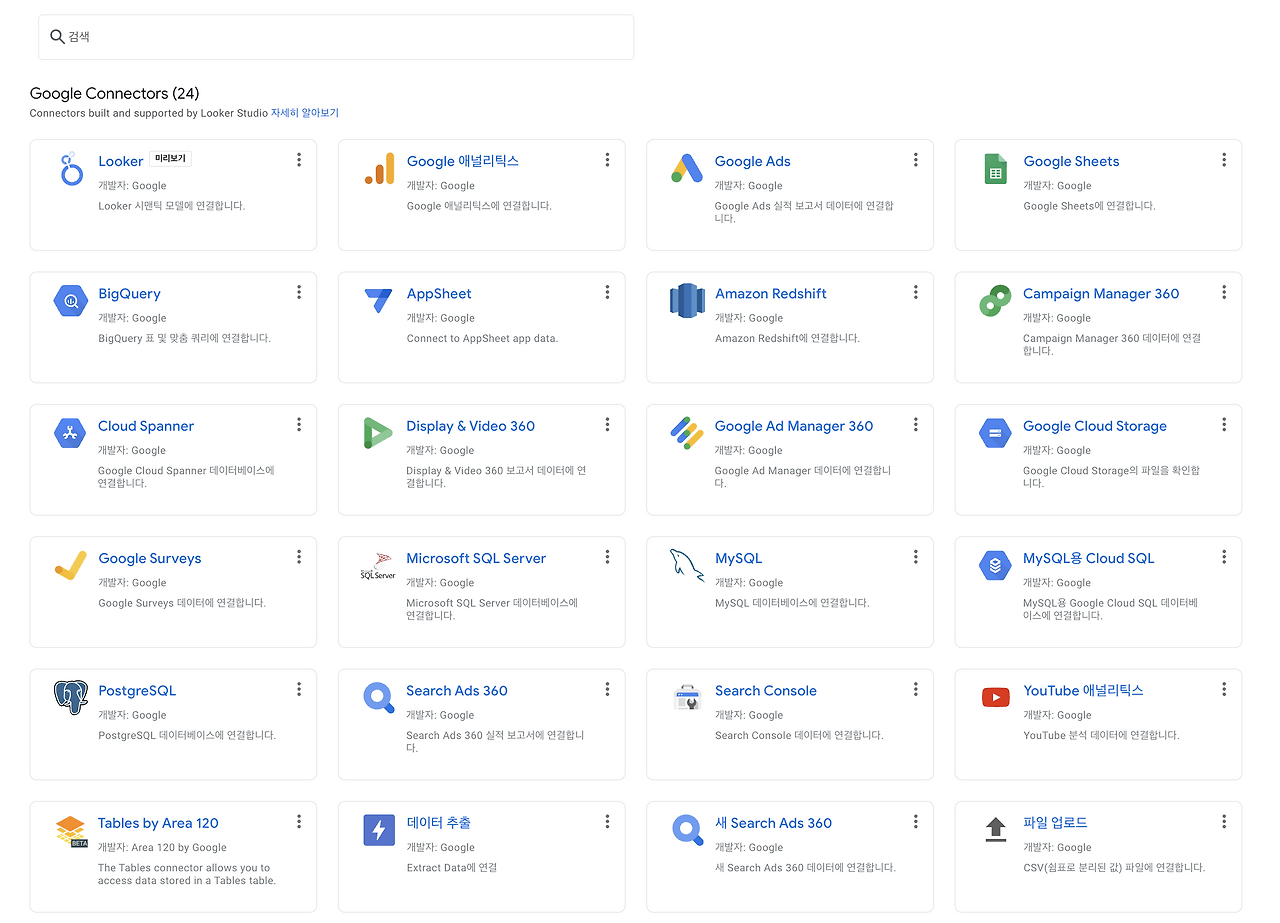Open more options for Campaign Manager 360

1224,292
